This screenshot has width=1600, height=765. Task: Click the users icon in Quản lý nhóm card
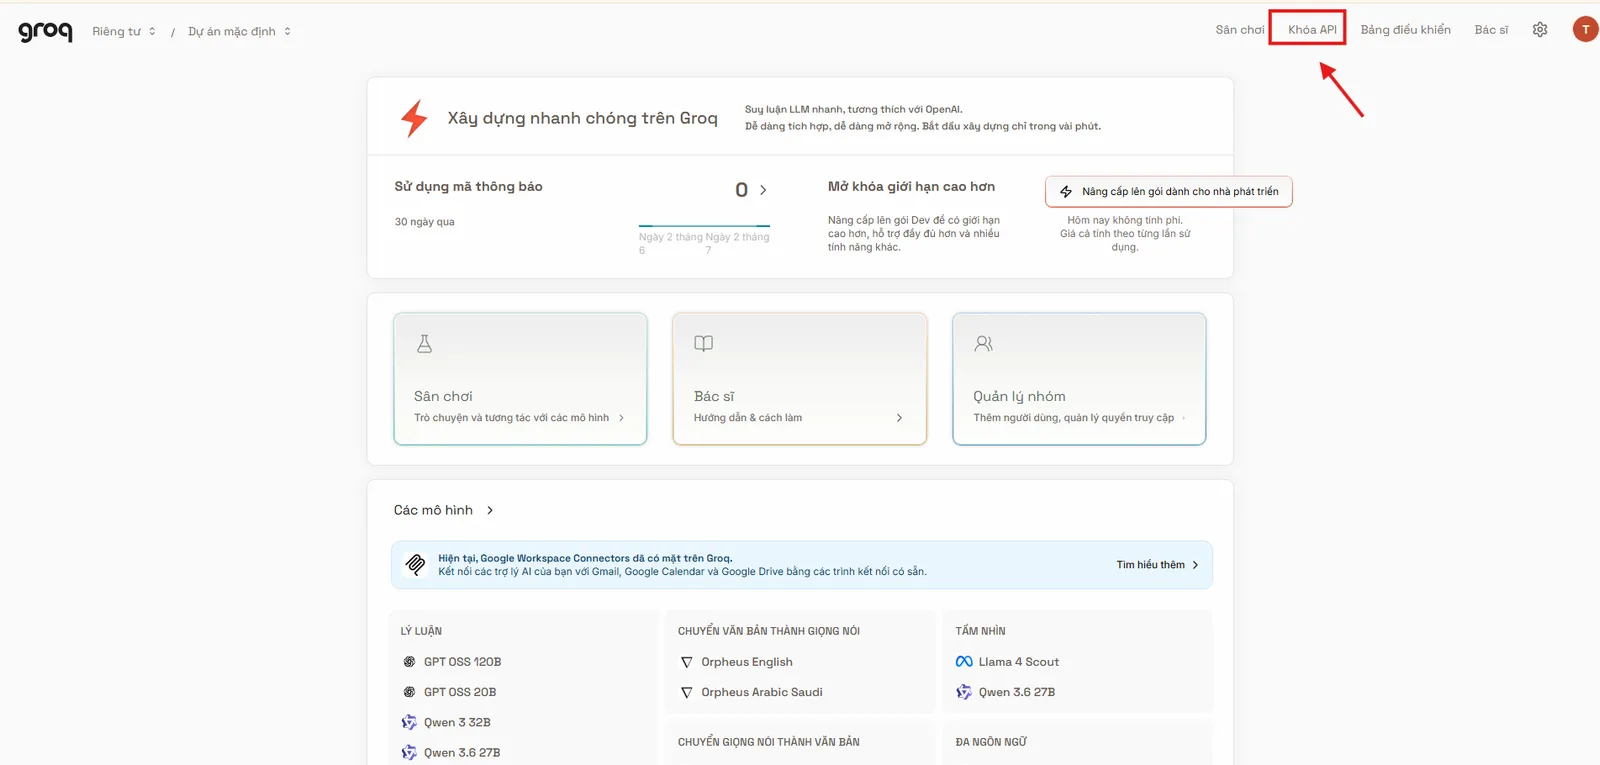[984, 344]
